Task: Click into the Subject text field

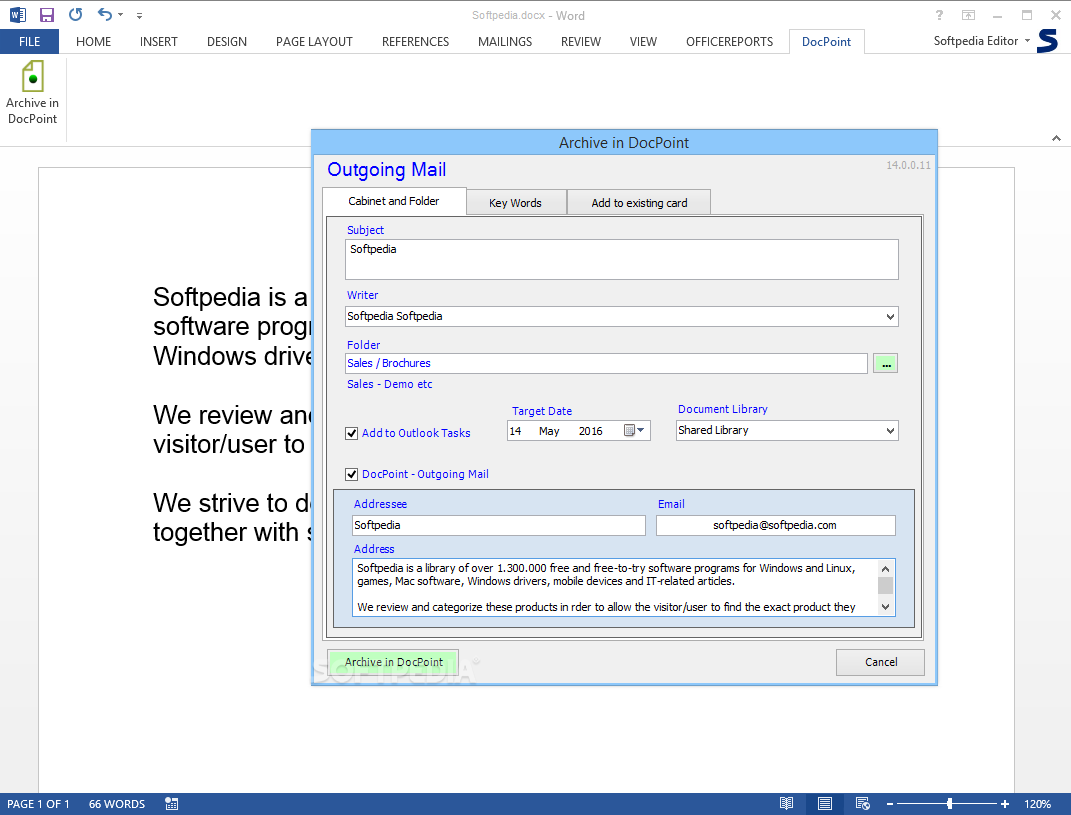Action: coord(622,259)
